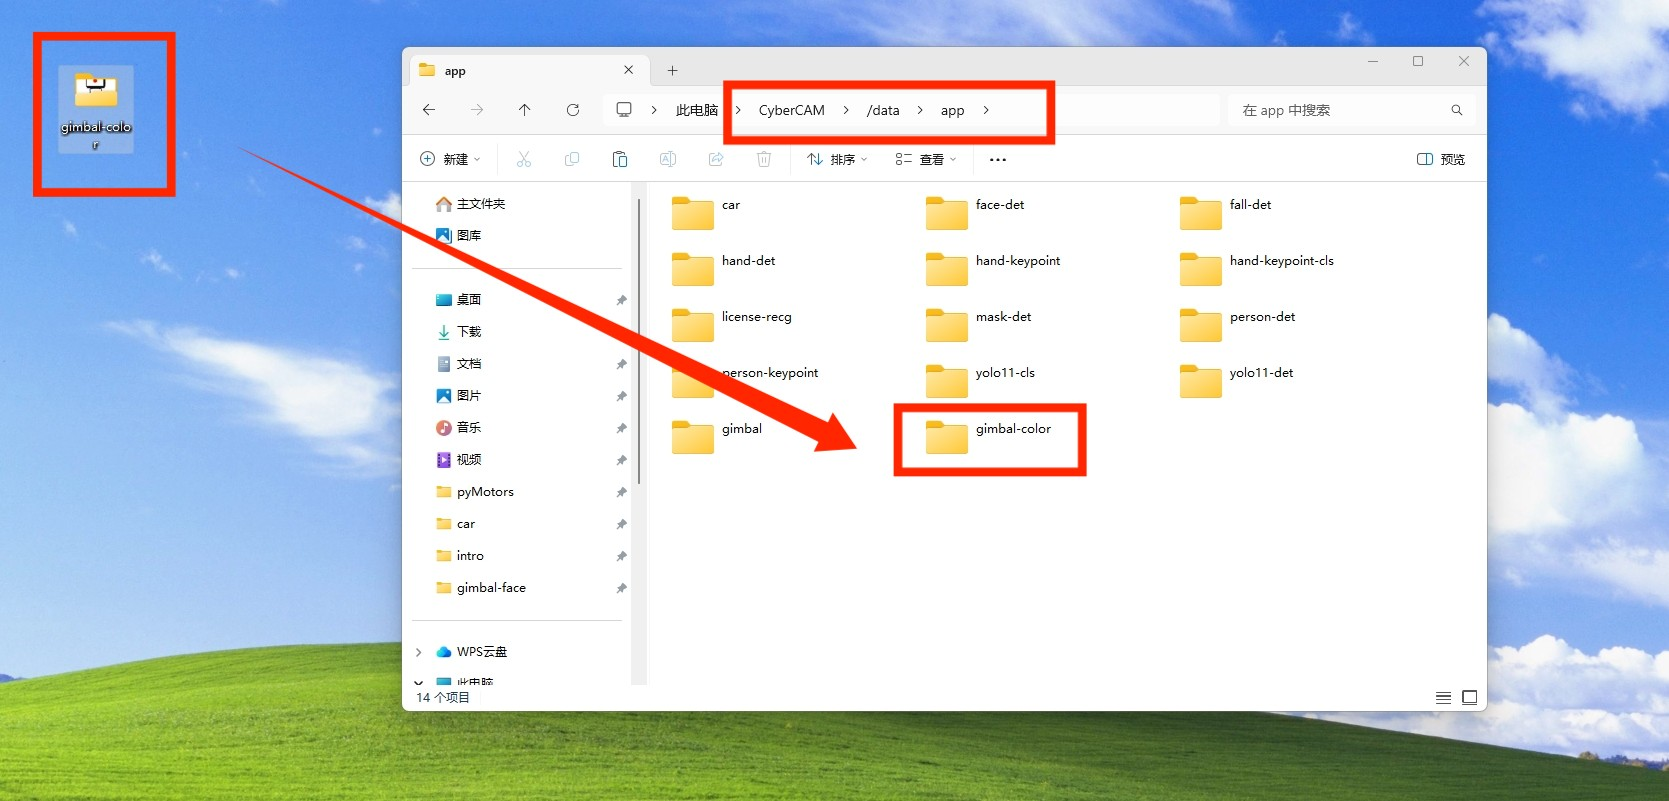Viewport: 1669px width, 801px height.
Task: Click the forward navigation arrow
Action: [477, 110]
